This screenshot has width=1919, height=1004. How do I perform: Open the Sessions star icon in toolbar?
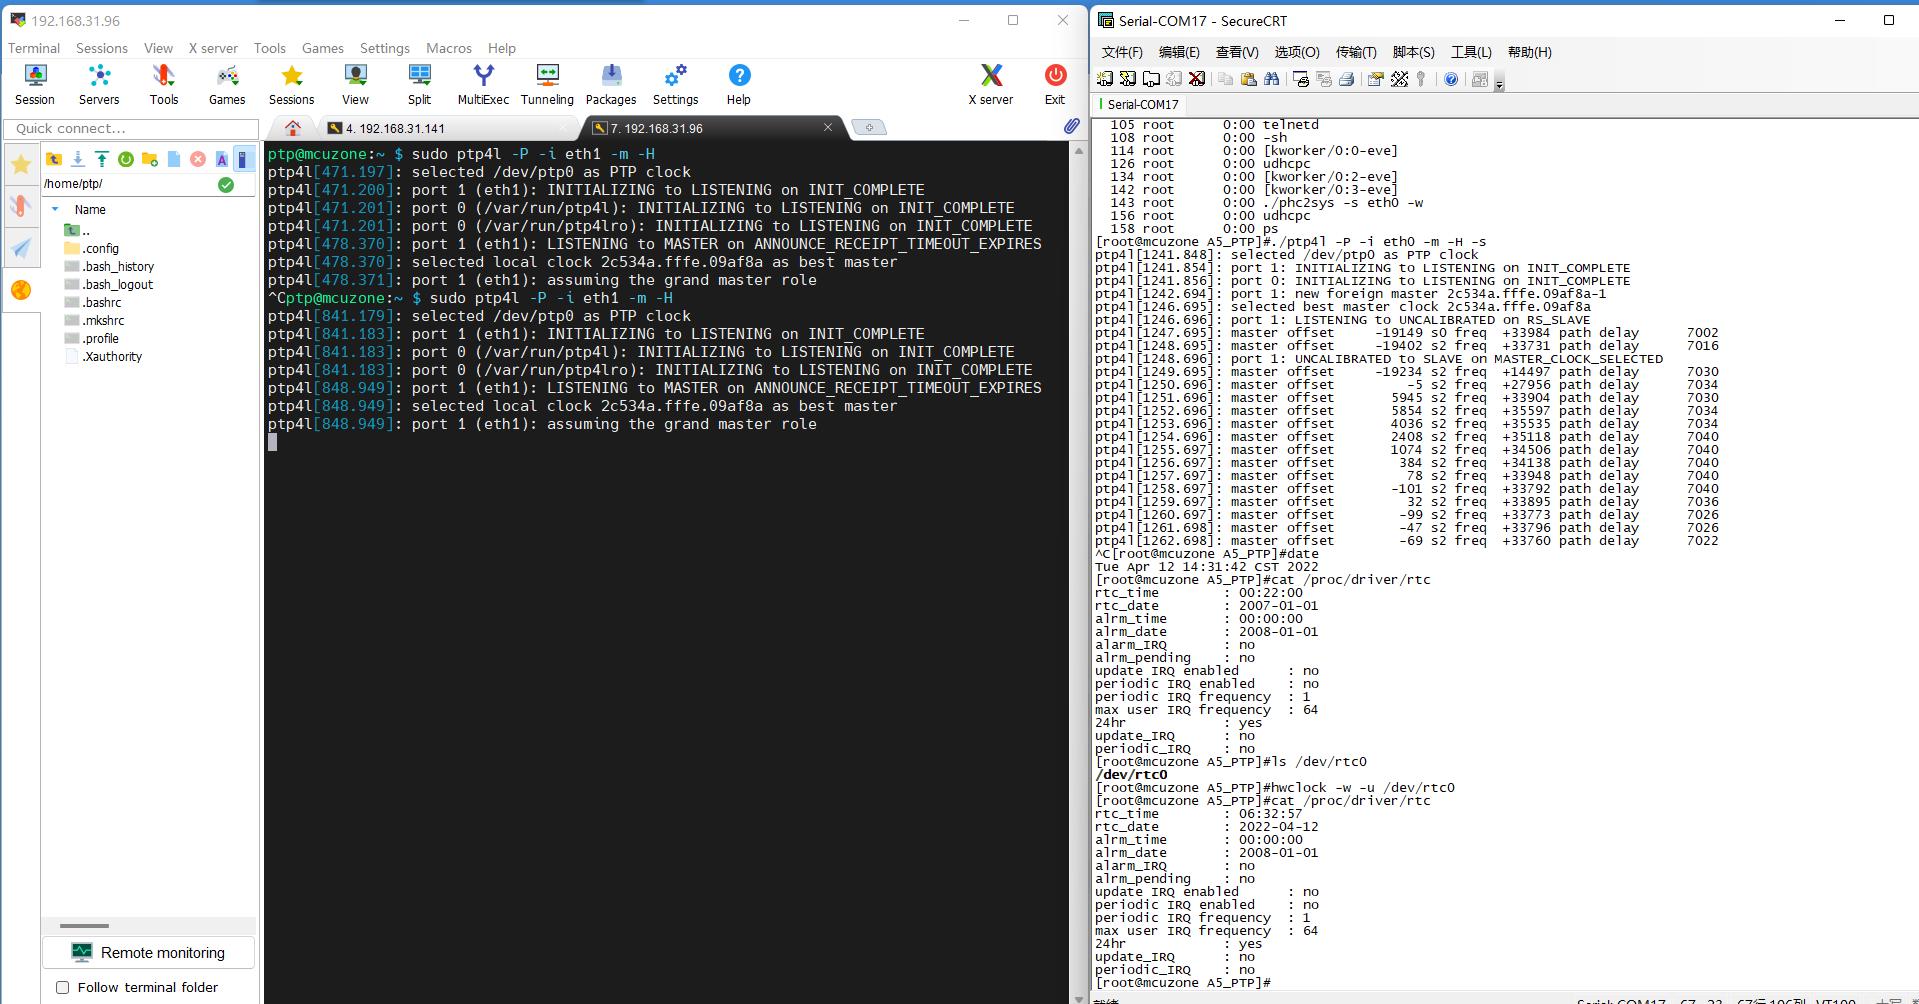pos(291,84)
